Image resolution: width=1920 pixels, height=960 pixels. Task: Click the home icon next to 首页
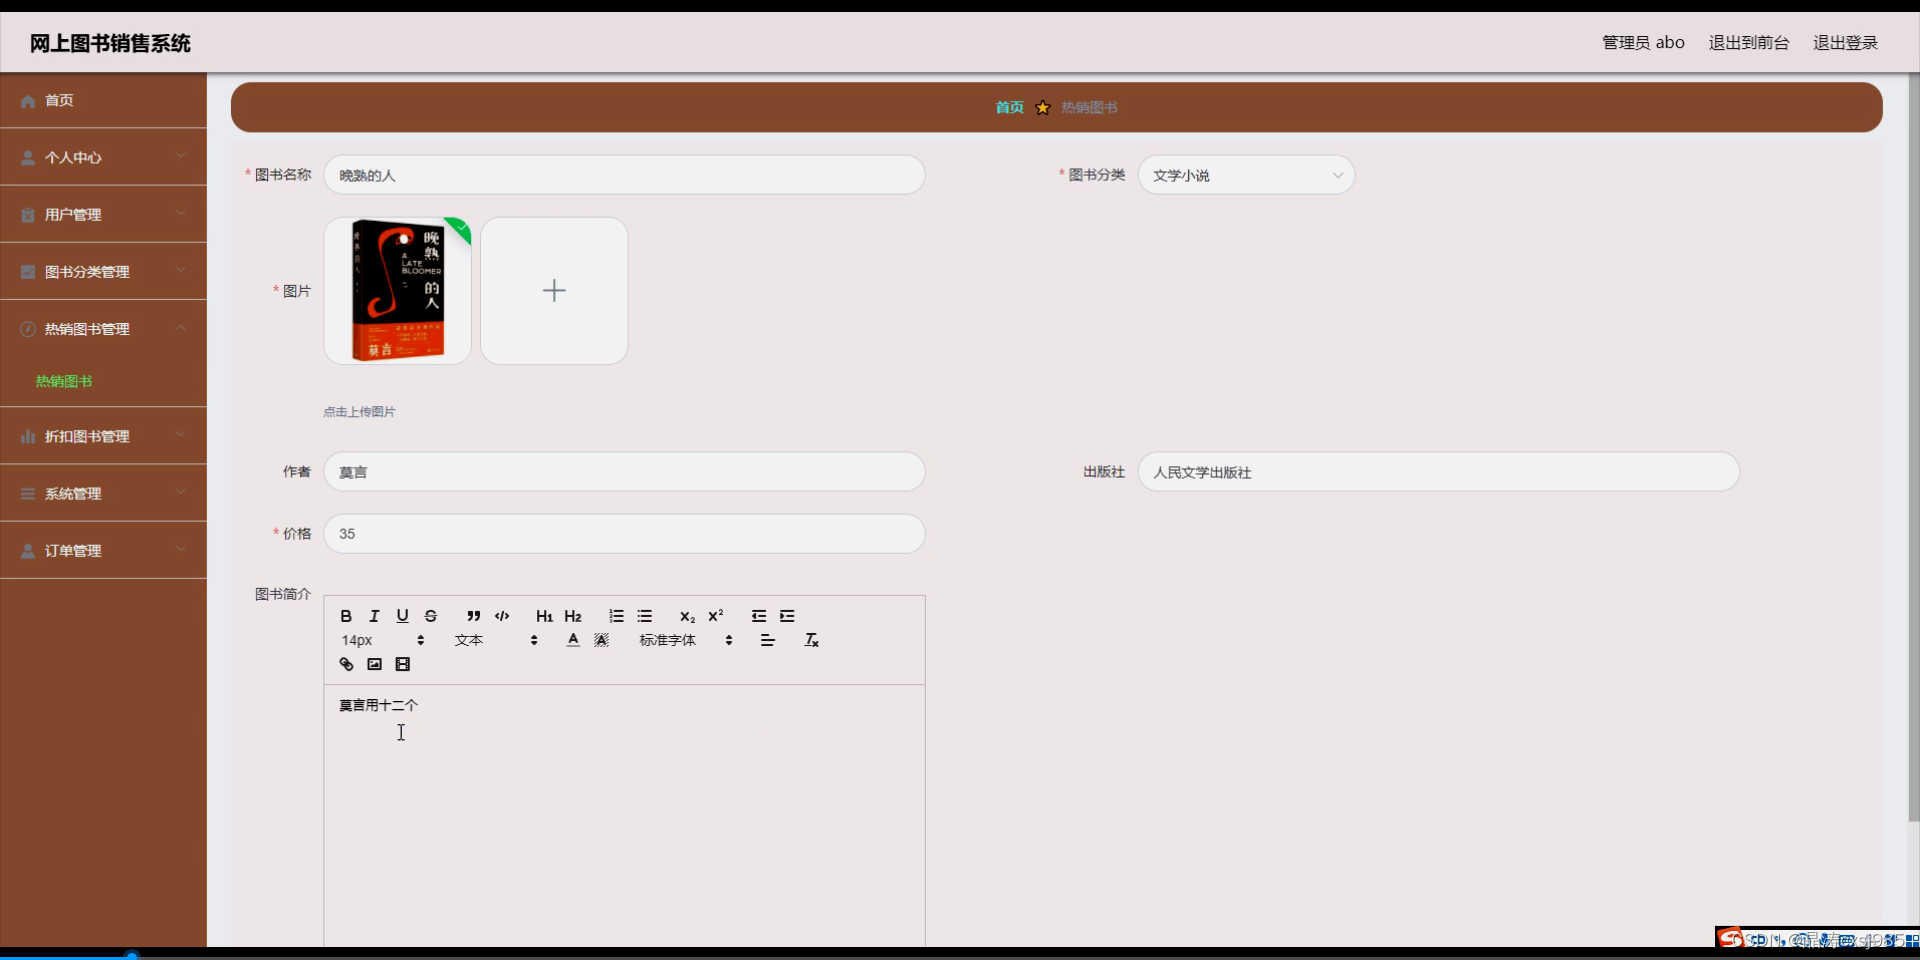click(28, 101)
